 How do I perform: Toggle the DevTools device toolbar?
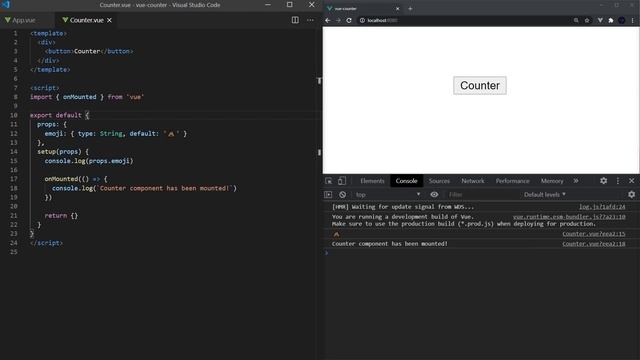point(342,181)
